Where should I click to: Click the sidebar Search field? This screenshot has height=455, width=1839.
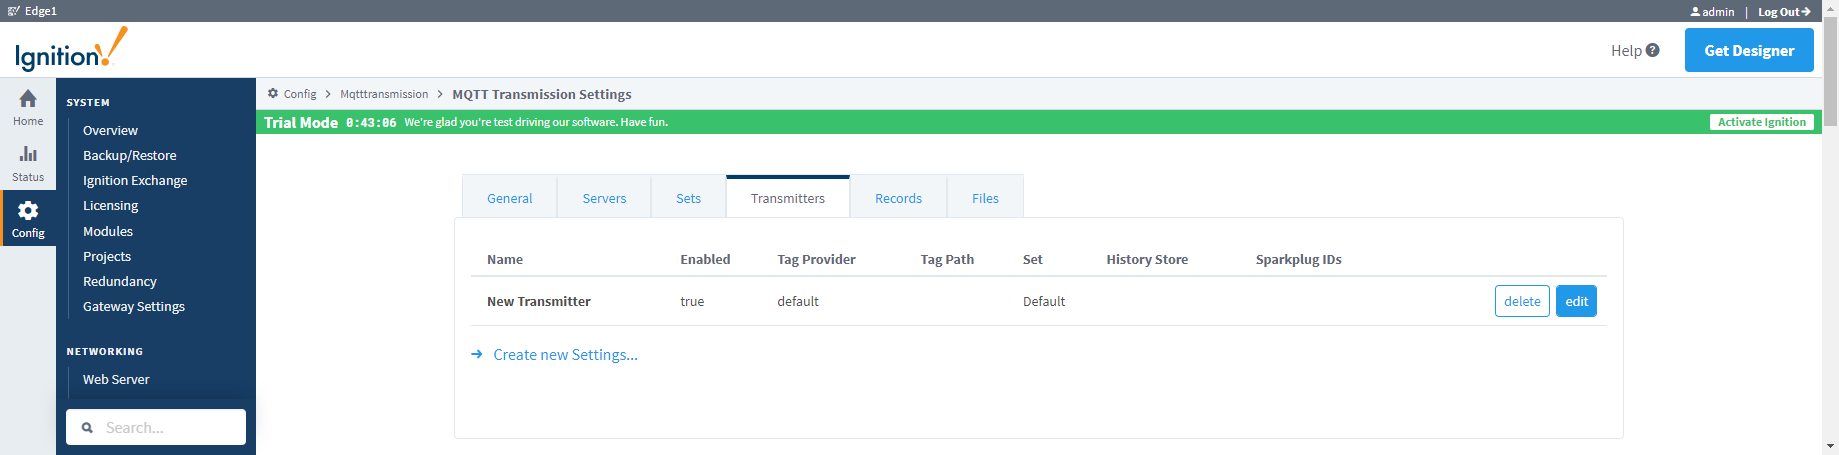[x=156, y=427]
